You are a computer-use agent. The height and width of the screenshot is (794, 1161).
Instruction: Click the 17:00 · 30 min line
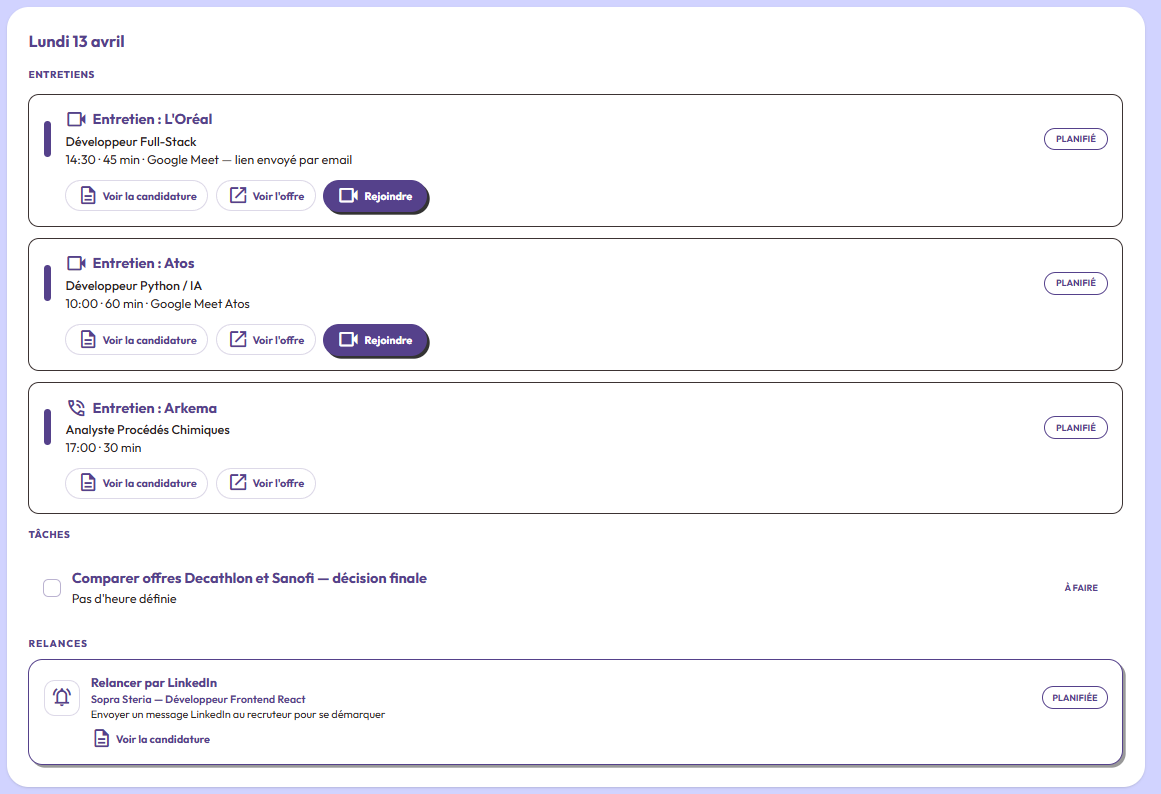[104, 448]
